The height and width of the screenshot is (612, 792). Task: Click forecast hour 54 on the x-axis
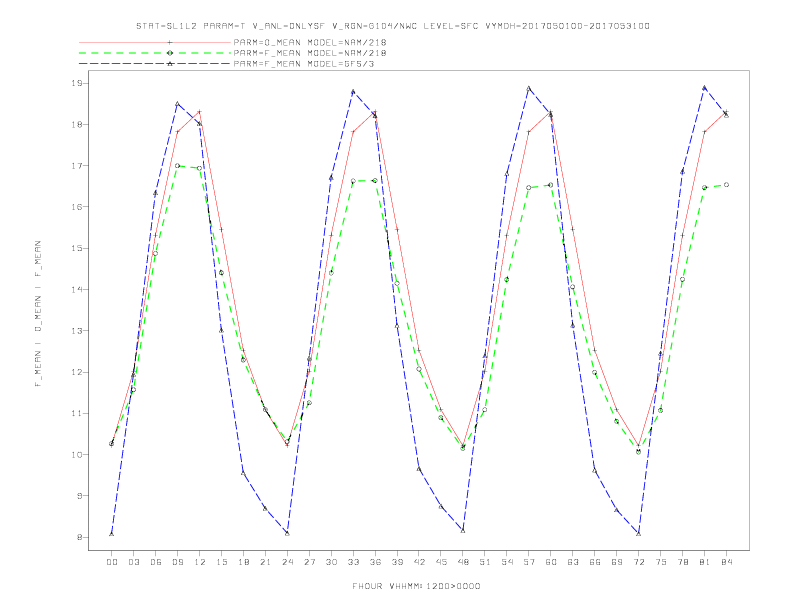point(507,562)
